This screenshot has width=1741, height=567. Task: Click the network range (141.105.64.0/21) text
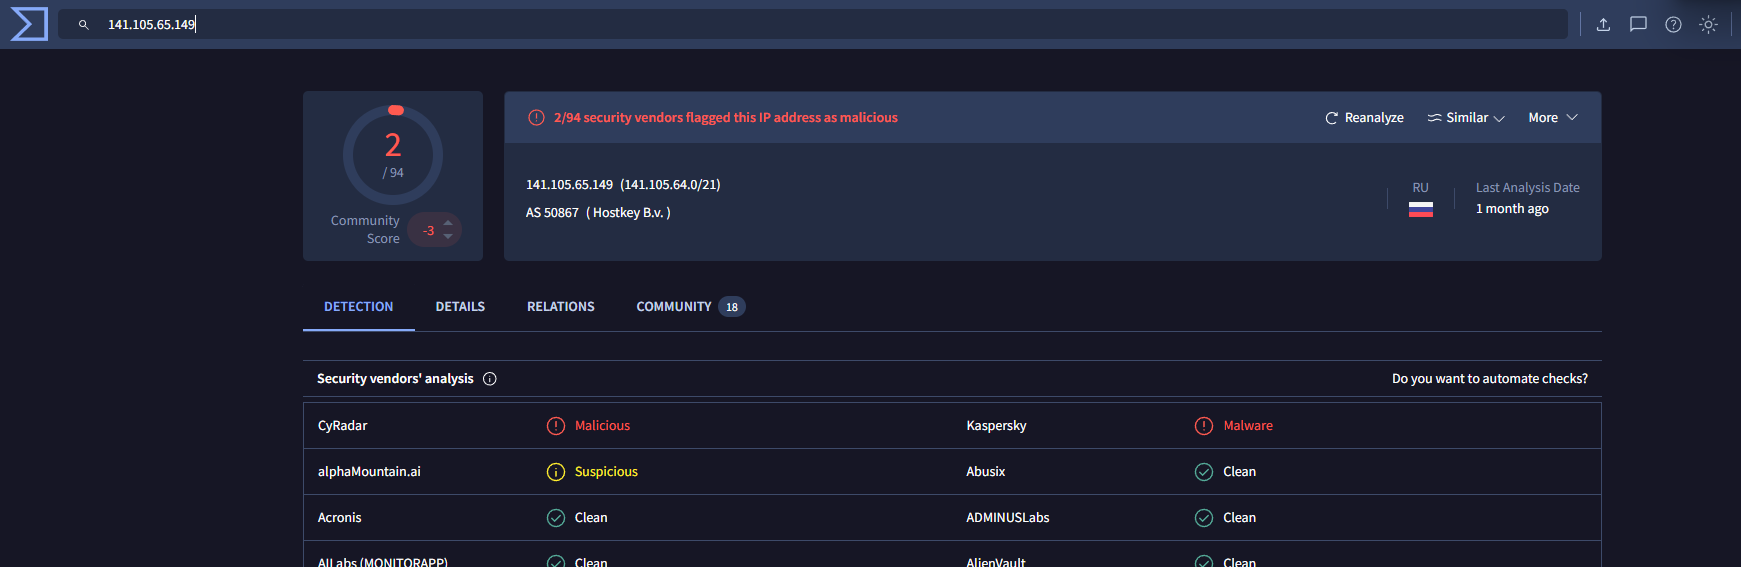tap(670, 185)
